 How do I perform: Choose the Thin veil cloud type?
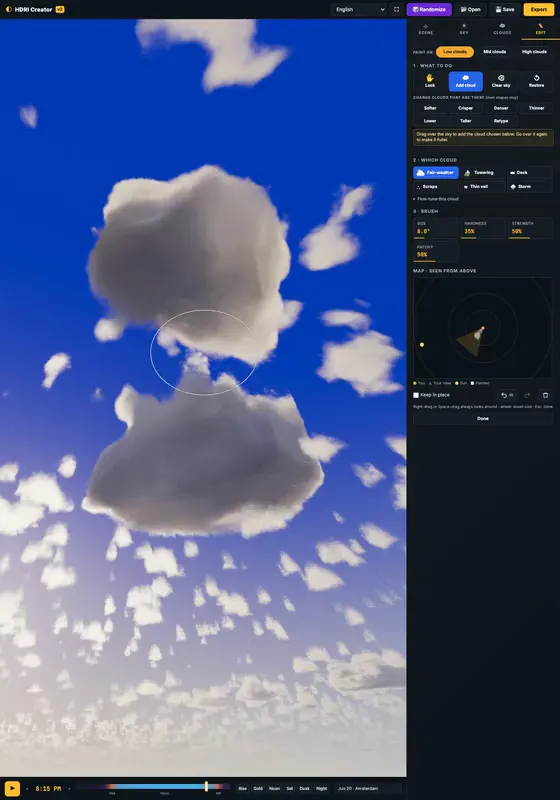point(482,187)
